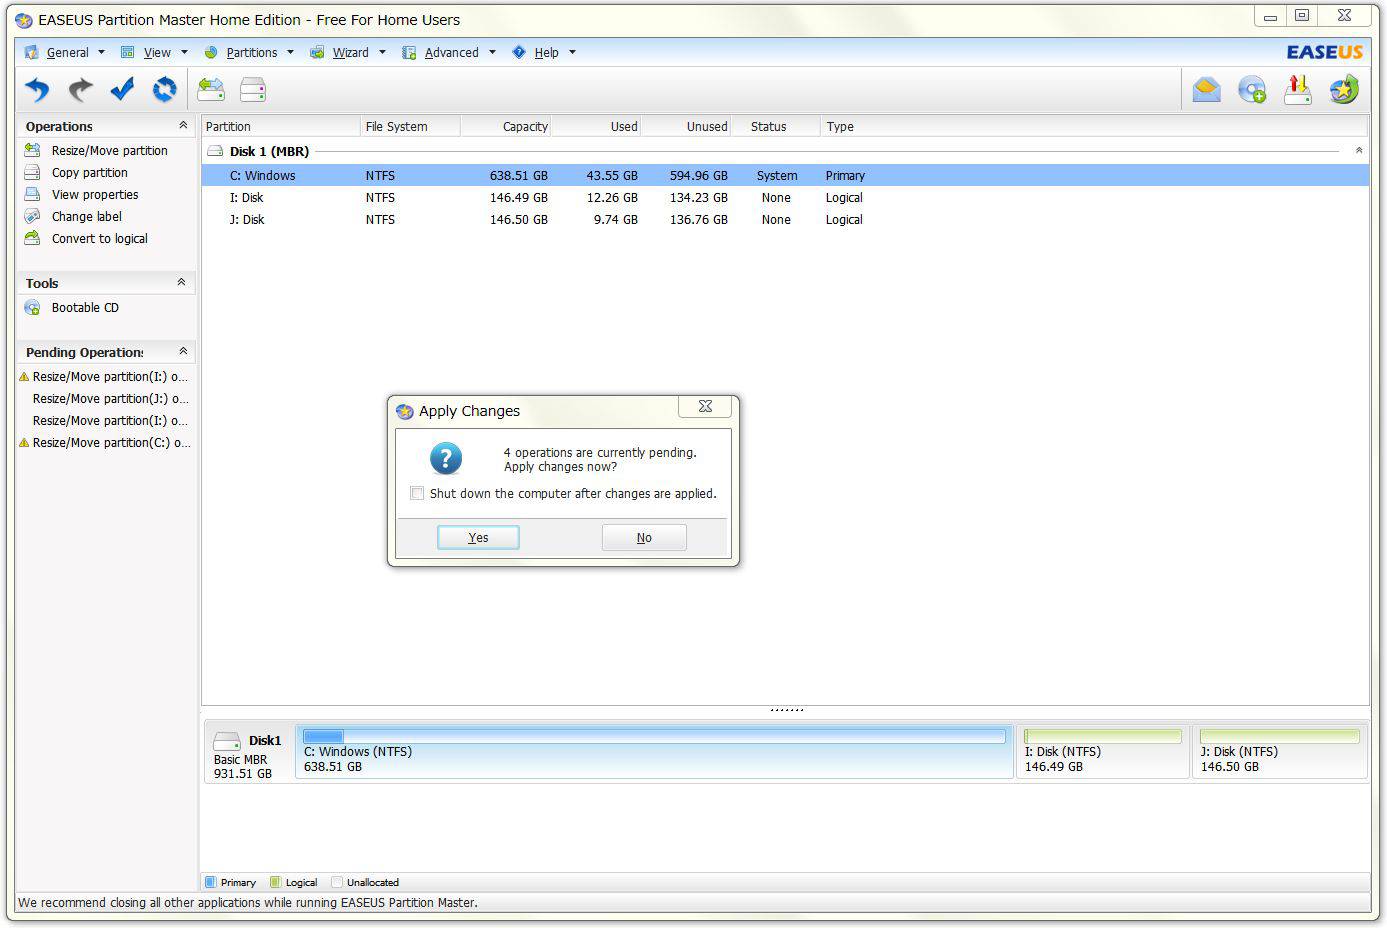Click the Capacity column header
The image size is (1387, 928).
click(x=506, y=126)
